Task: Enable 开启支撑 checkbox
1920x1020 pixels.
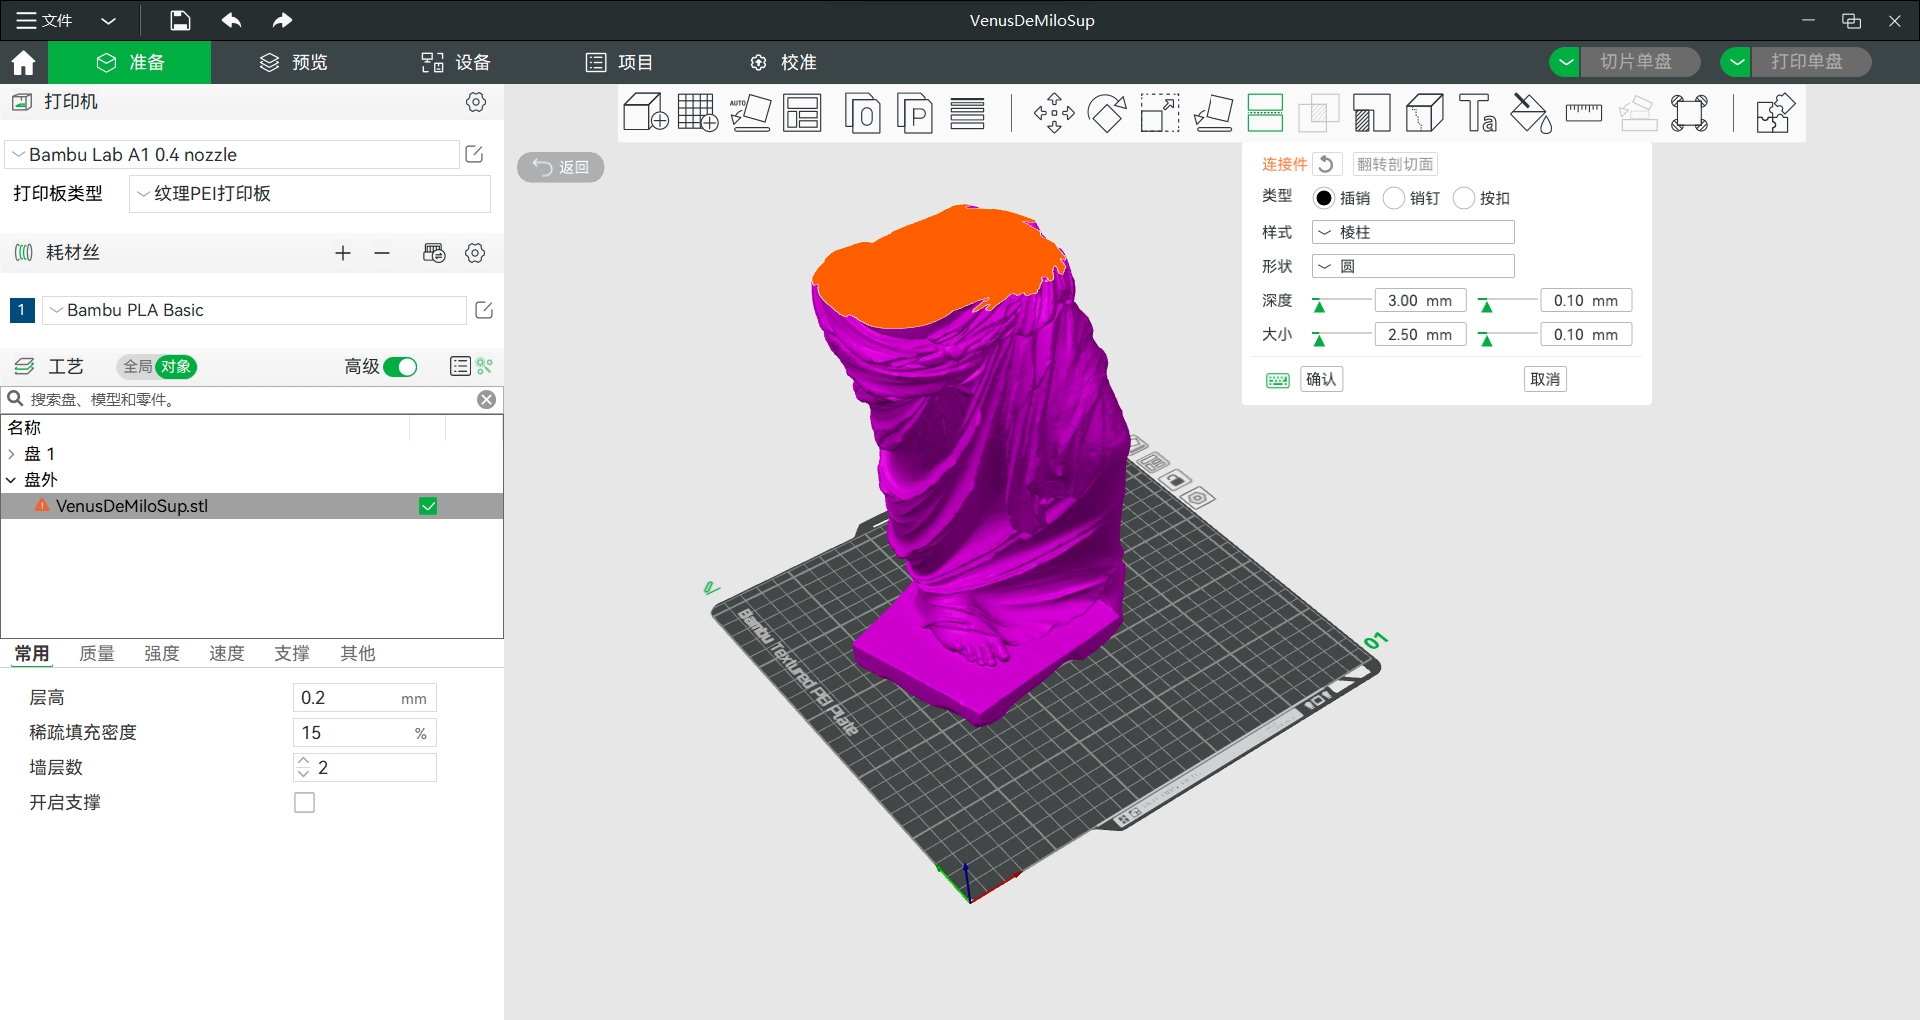Action: point(305,803)
